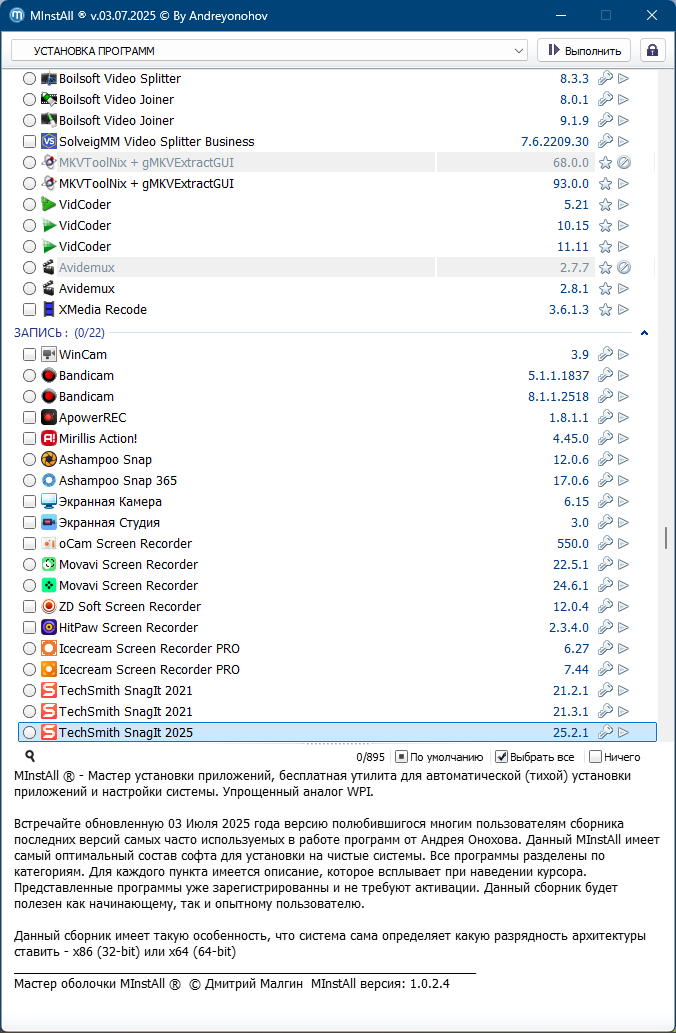
Task: Click the Экранная Камера app icon
Action: 49,501
